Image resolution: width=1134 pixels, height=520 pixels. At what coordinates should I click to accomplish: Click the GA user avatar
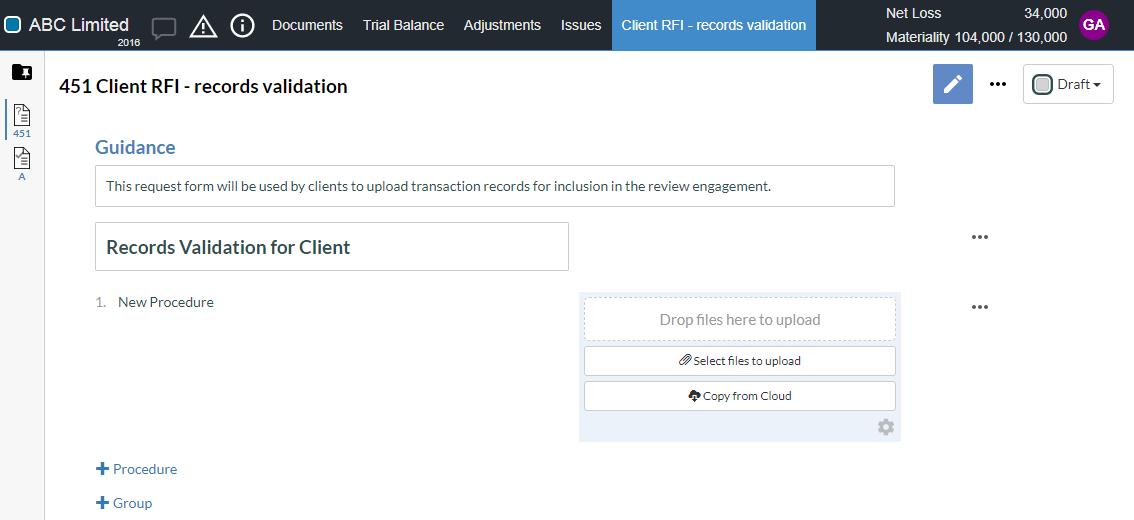click(x=1093, y=25)
